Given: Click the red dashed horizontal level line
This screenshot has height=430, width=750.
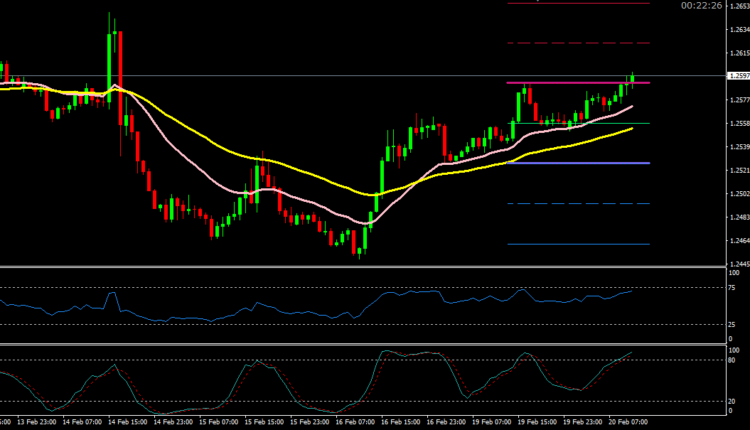Looking at the screenshot, I should [x=578, y=43].
